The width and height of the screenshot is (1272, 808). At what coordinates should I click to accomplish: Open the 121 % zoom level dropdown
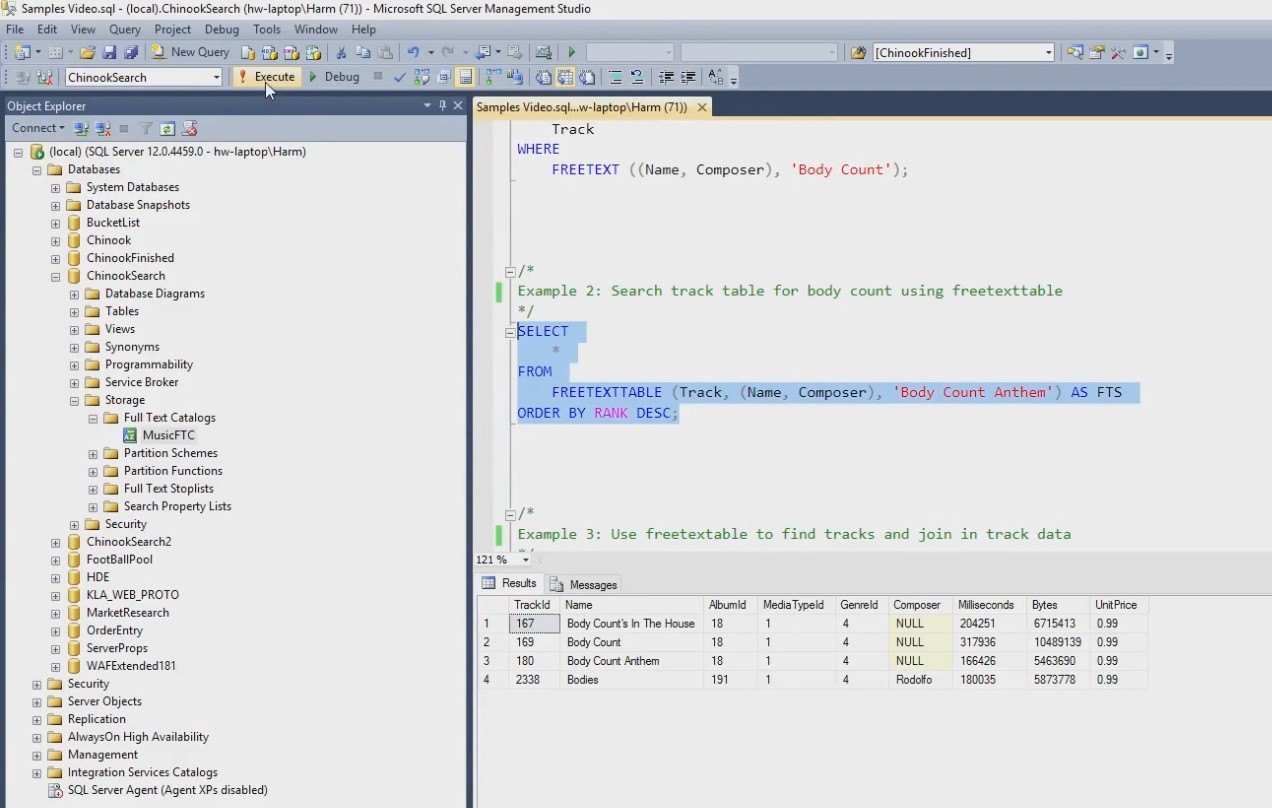tap(526, 560)
